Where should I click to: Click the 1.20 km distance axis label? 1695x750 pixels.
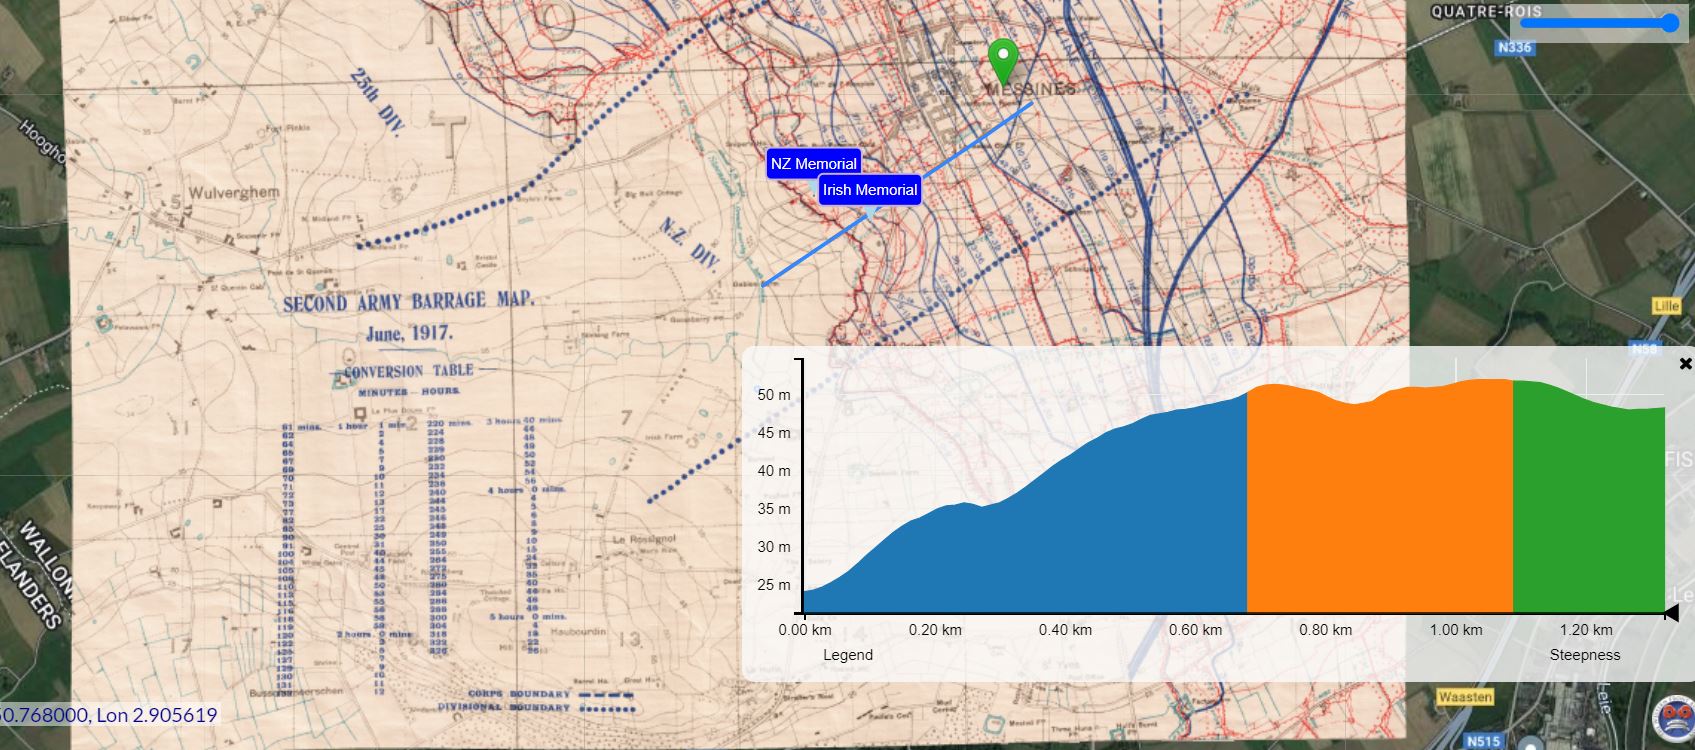point(1586,630)
